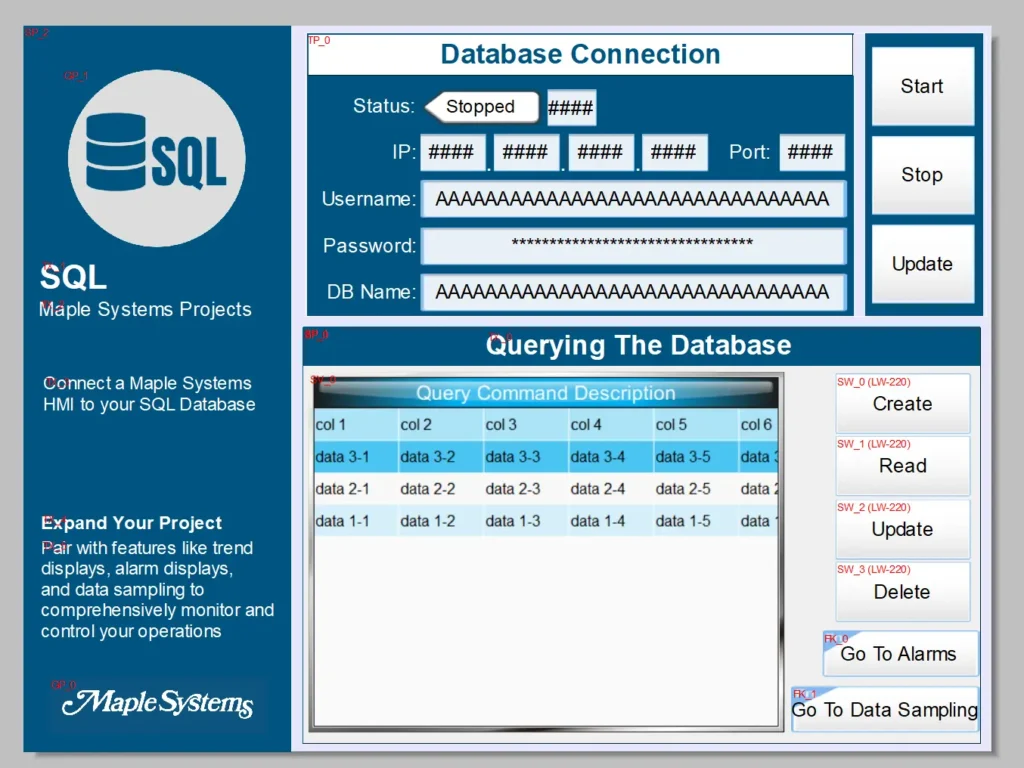This screenshot has height=768, width=1024.
Task: Click the Username input field
Action: (633, 199)
